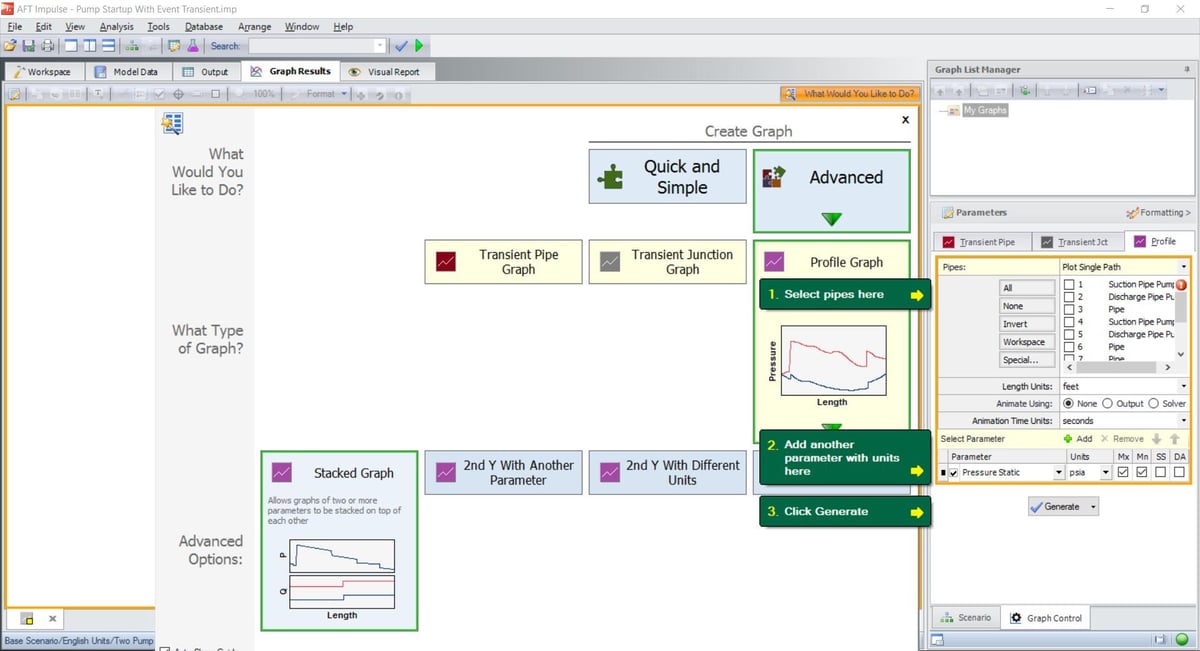Viewport: 1200px width, 651px height.
Task: Switch to the Visual Report tab
Action: tap(388, 71)
